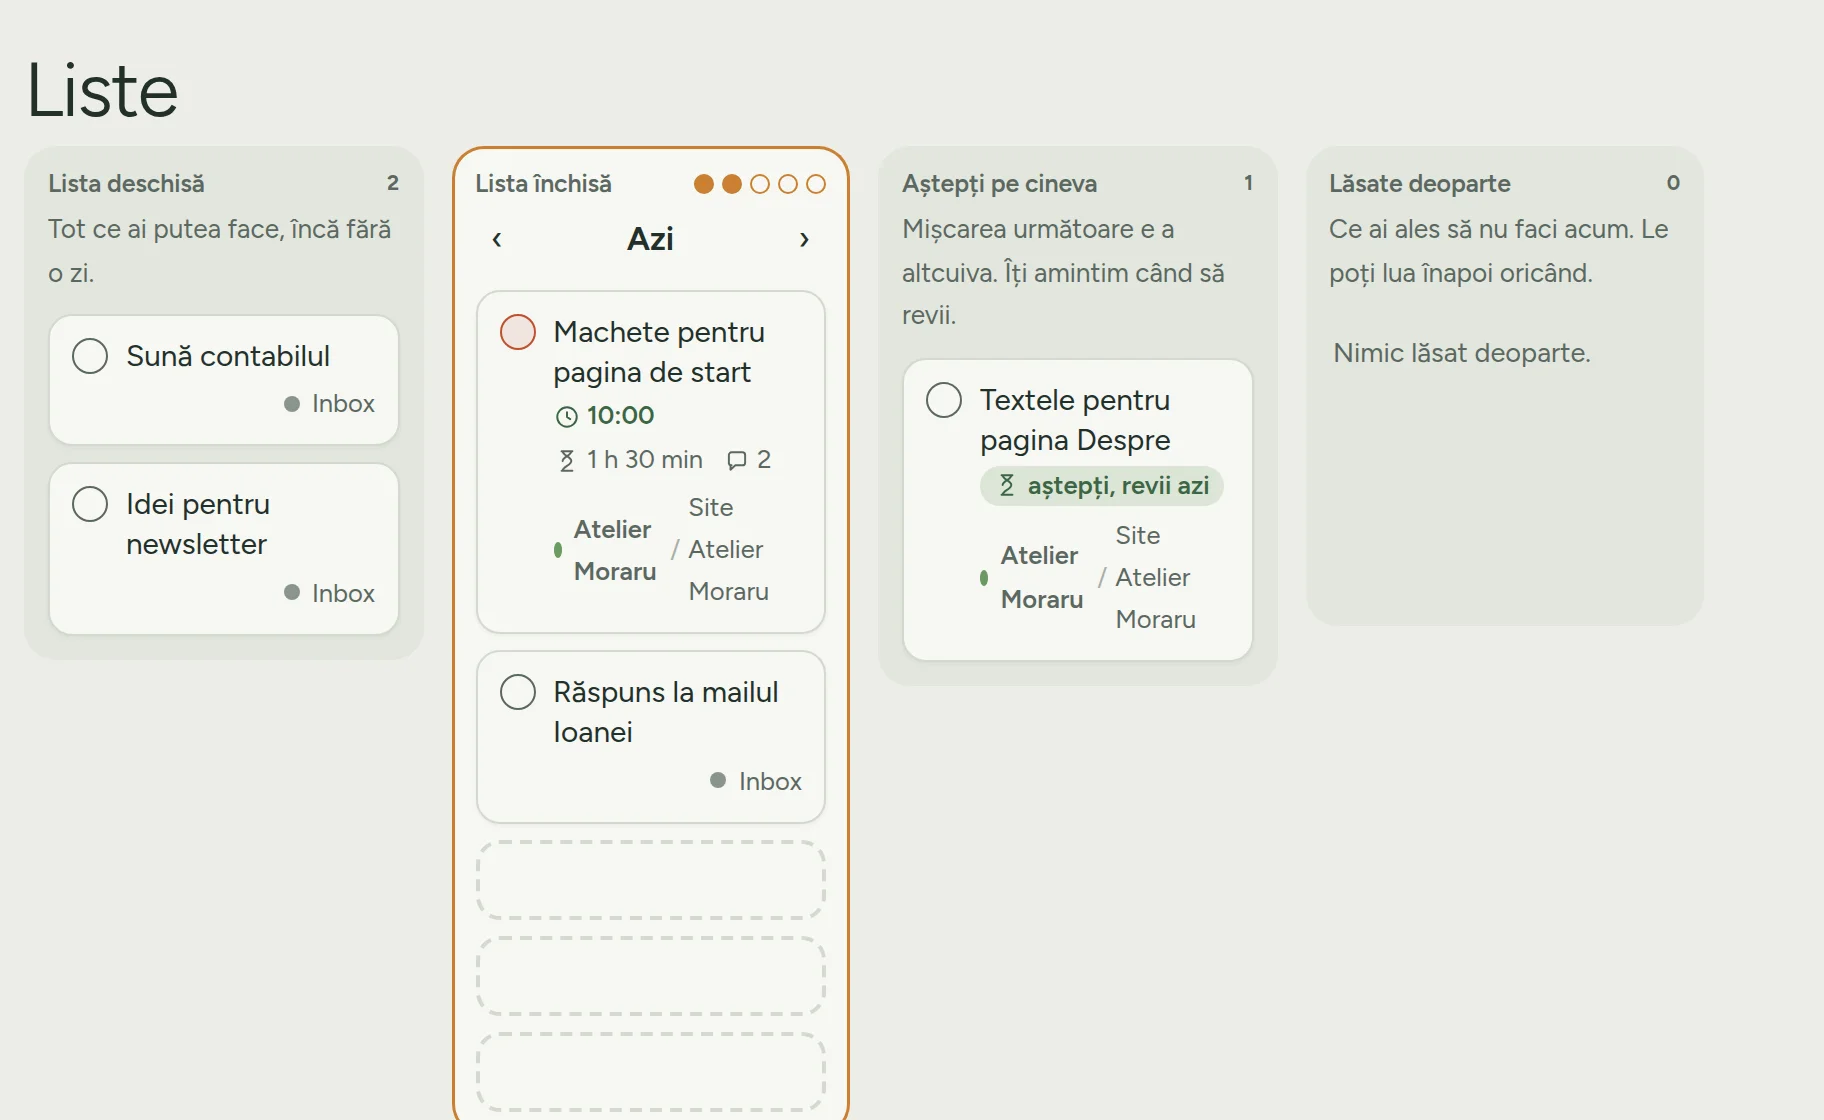1824x1120 pixels.
Task: Tick the 'Răspuns la mailul Ioanei' circle
Action: 518,692
